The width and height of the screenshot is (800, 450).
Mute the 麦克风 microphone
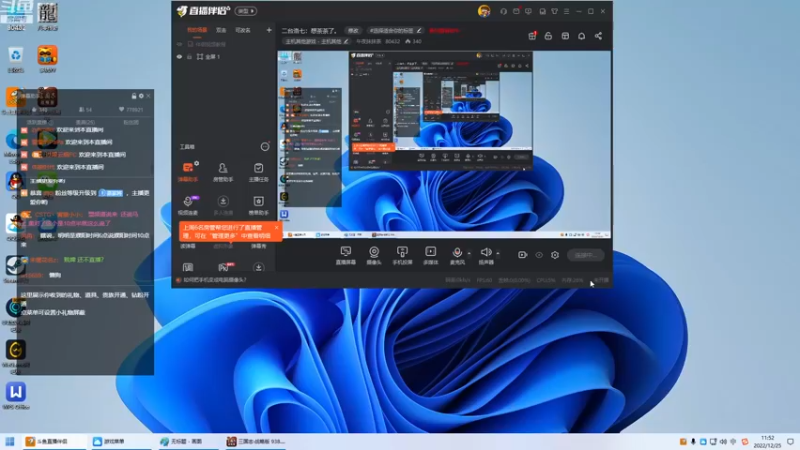point(457,255)
